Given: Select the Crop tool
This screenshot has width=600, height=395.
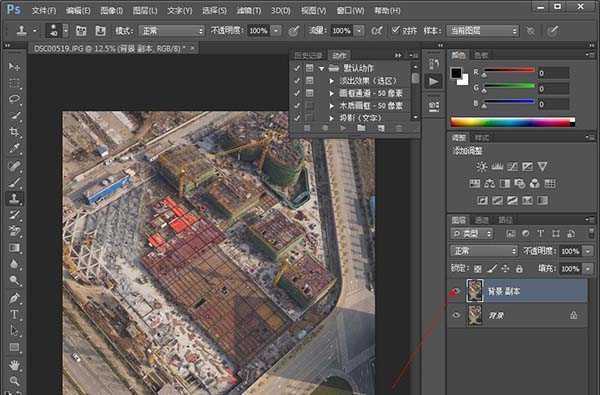Looking at the screenshot, I should (x=15, y=132).
